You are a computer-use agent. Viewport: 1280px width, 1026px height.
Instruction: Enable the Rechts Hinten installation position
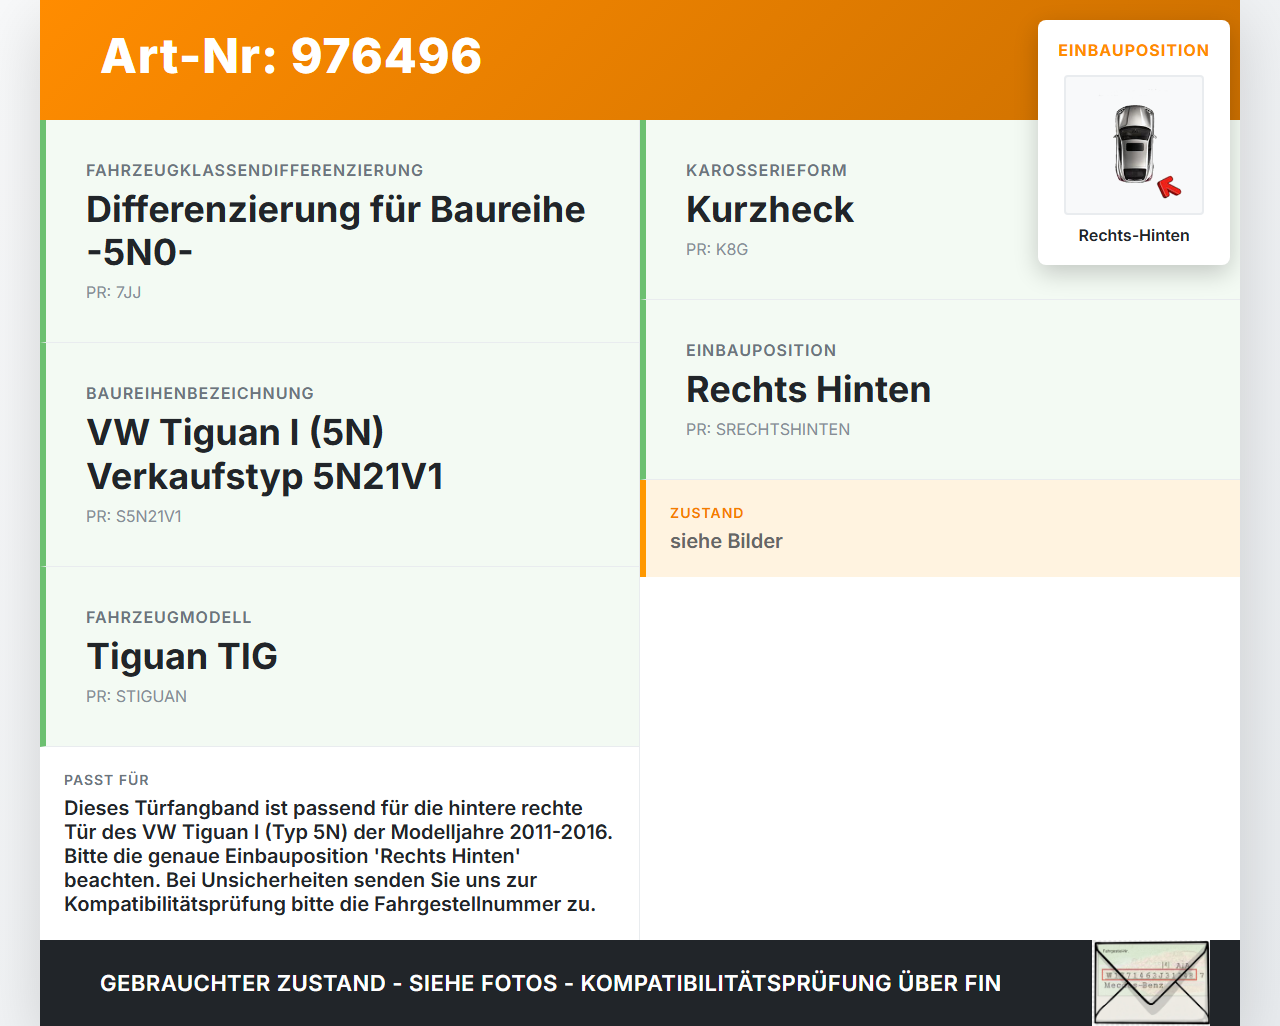point(808,389)
